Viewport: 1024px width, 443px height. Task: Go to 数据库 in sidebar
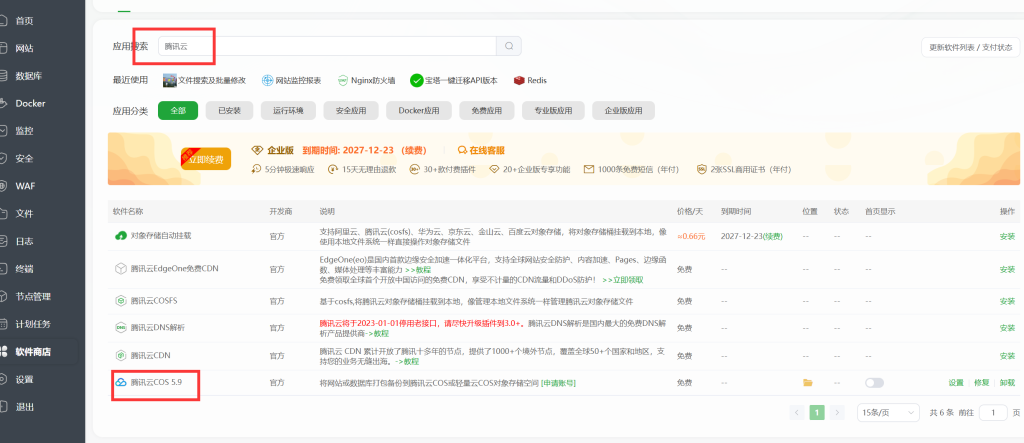click(29, 76)
